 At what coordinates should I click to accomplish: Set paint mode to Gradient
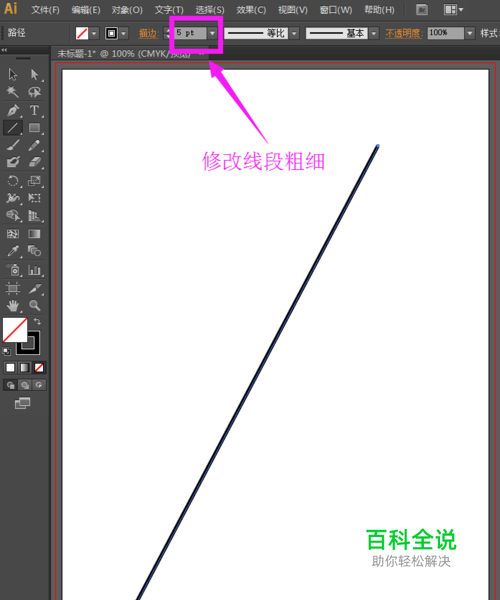click(x=24, y=368)
